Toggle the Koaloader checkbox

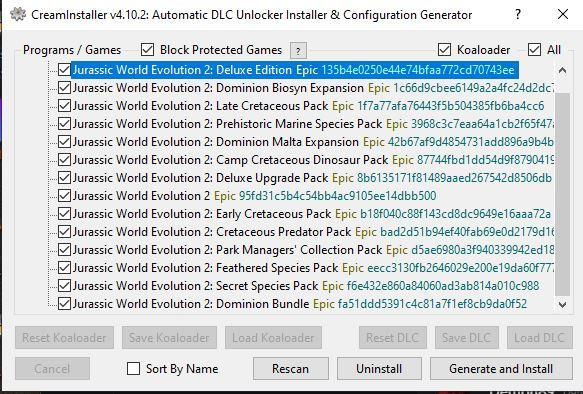(444, 50)
